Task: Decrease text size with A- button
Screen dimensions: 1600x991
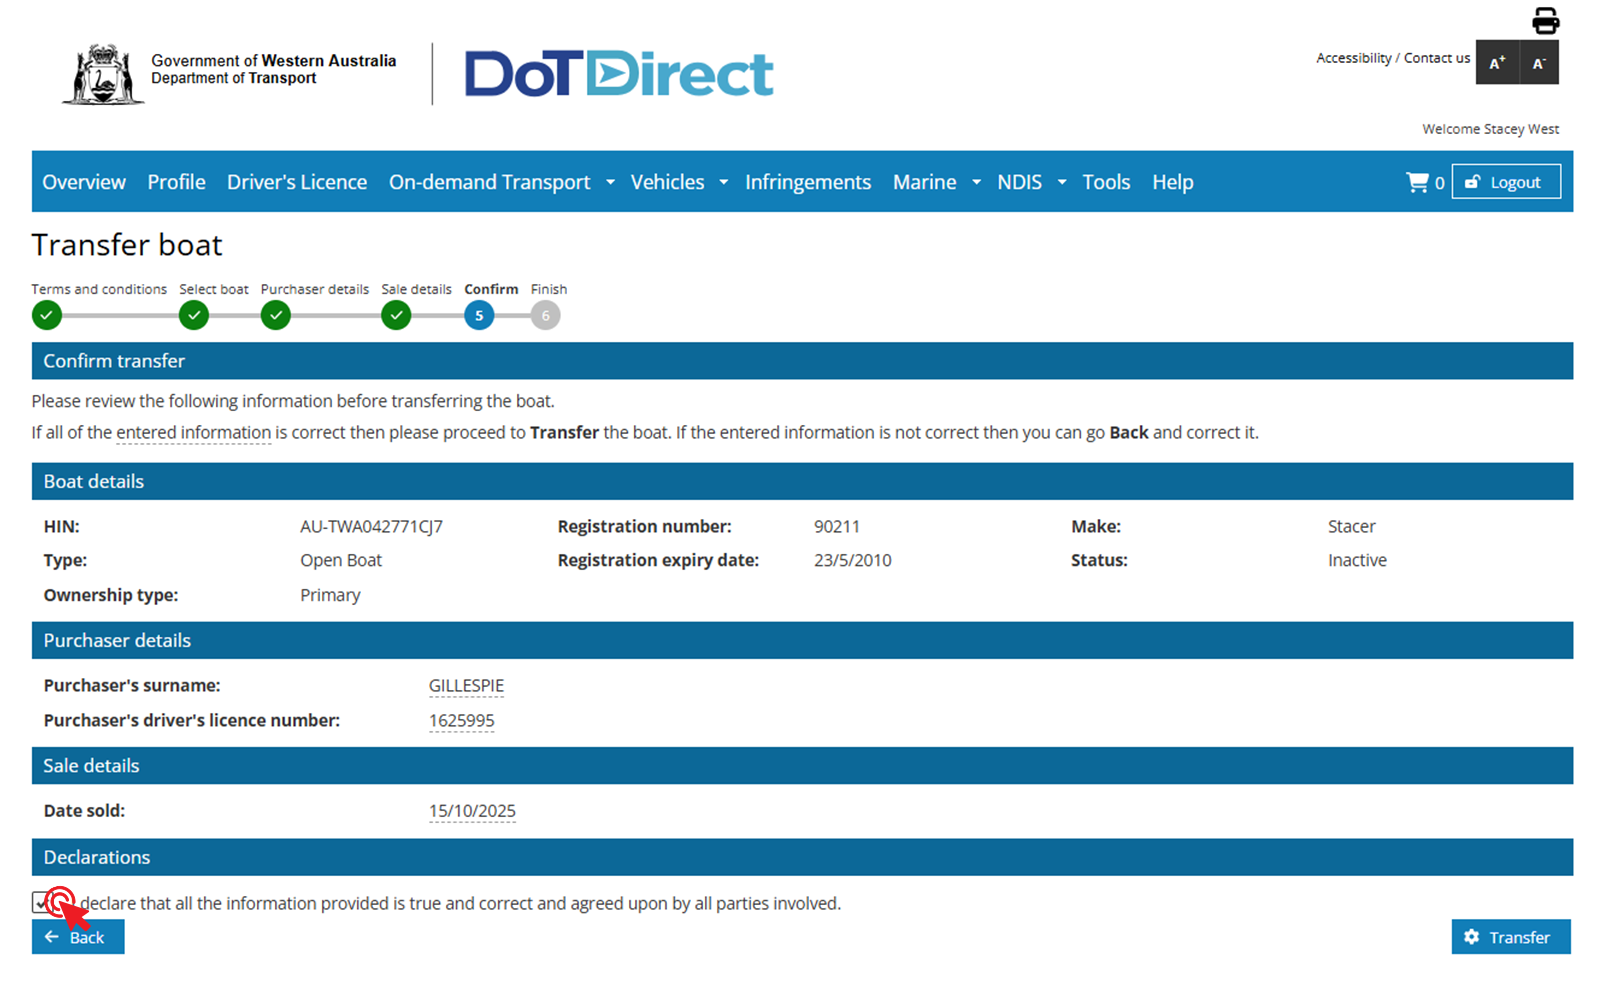Action: coord(1539,63)
